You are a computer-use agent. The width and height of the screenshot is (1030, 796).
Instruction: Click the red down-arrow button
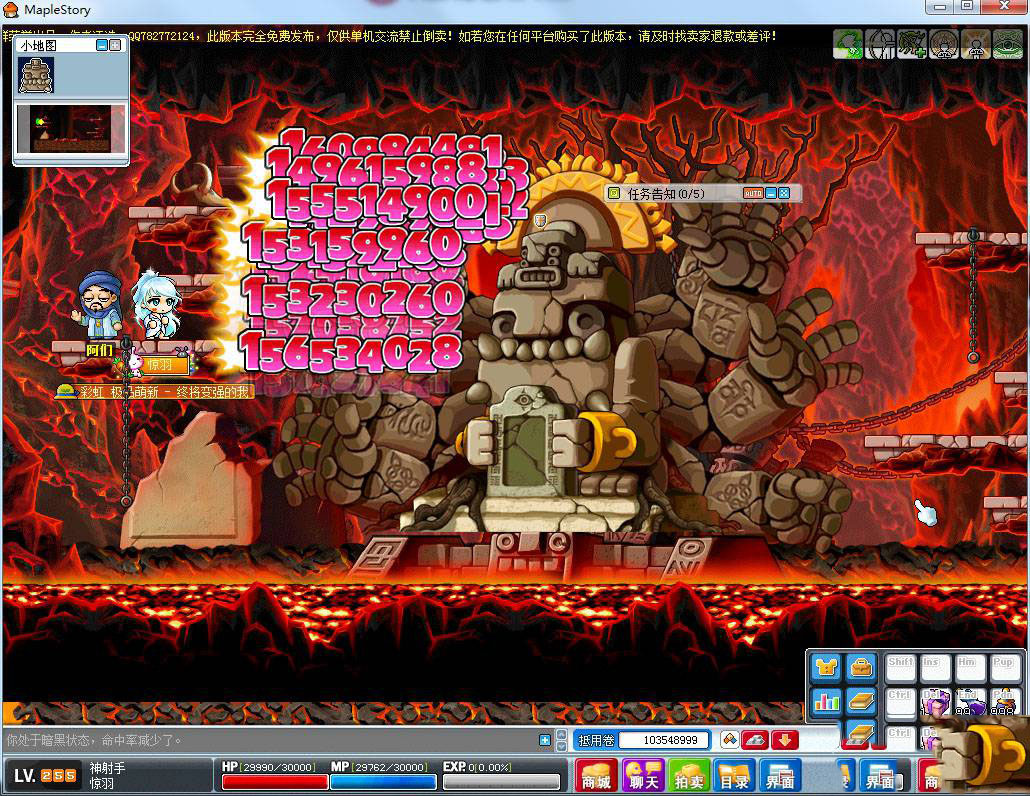click(784, 740)
